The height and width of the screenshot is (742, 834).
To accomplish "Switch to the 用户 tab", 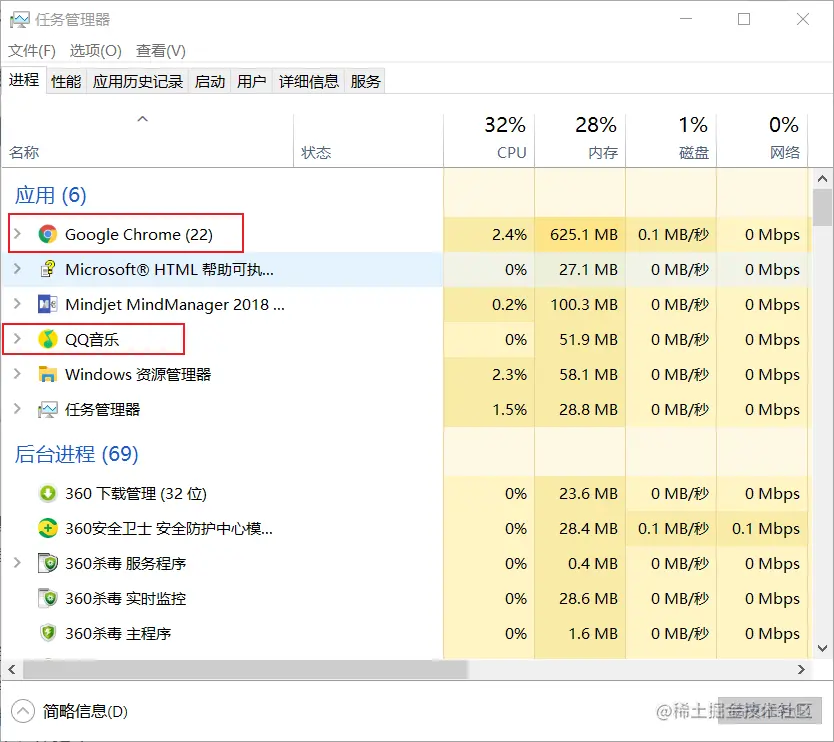I will 252,81.
